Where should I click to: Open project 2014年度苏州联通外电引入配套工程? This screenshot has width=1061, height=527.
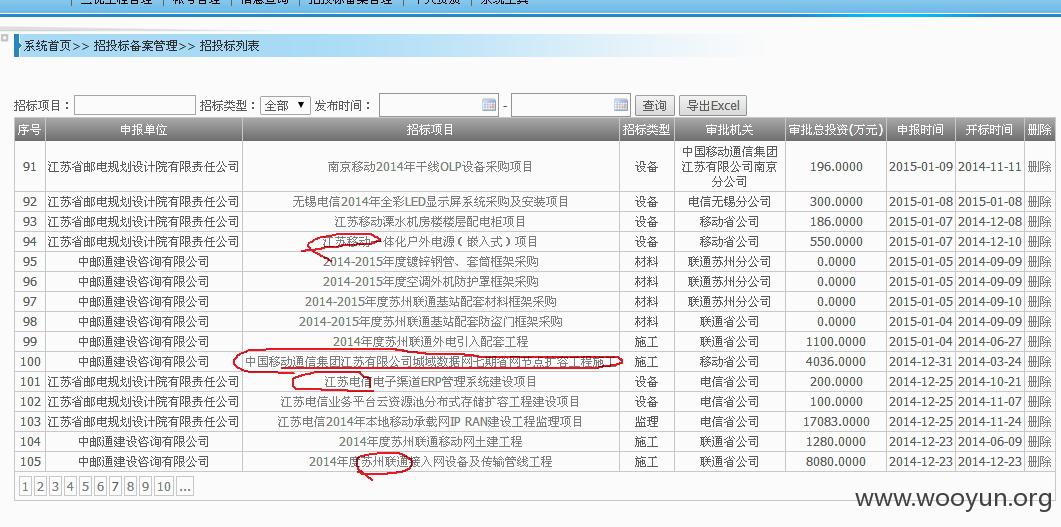pos(430,342)
